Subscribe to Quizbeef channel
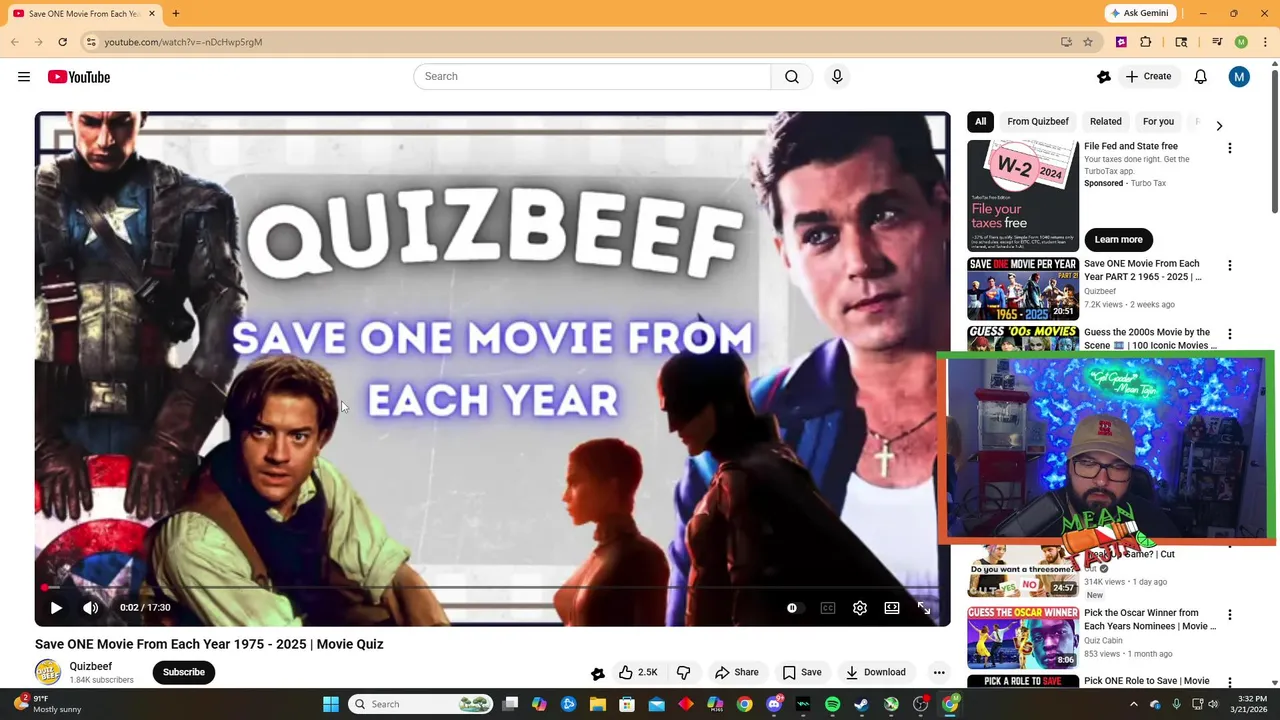 pos(184,672)
